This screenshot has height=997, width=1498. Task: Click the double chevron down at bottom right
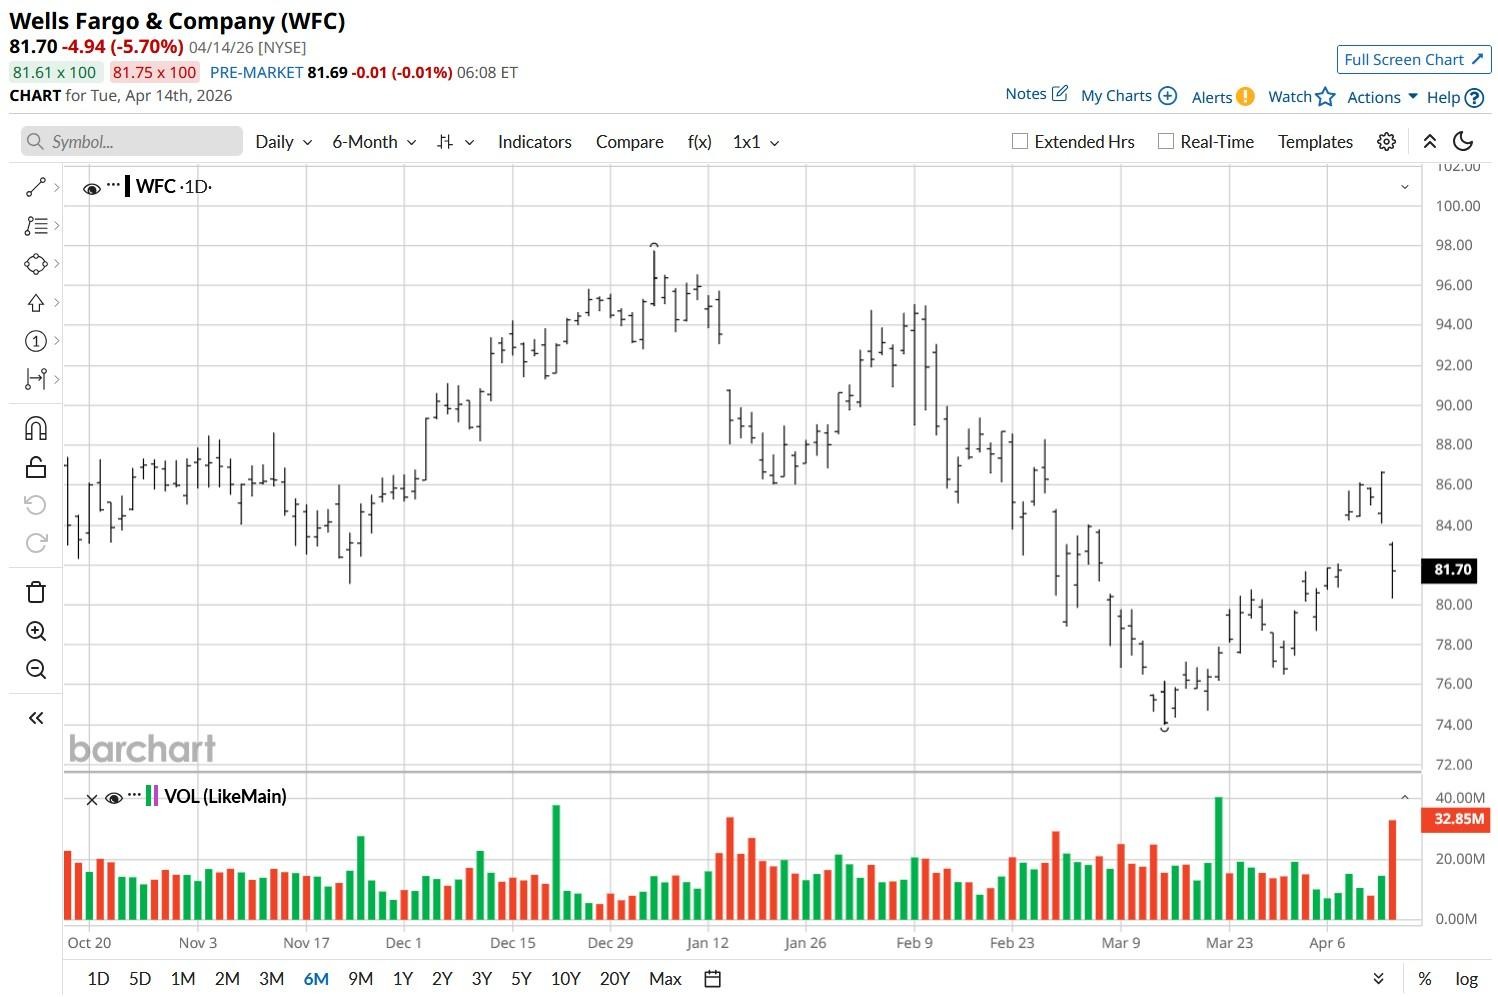point(1379,979)
